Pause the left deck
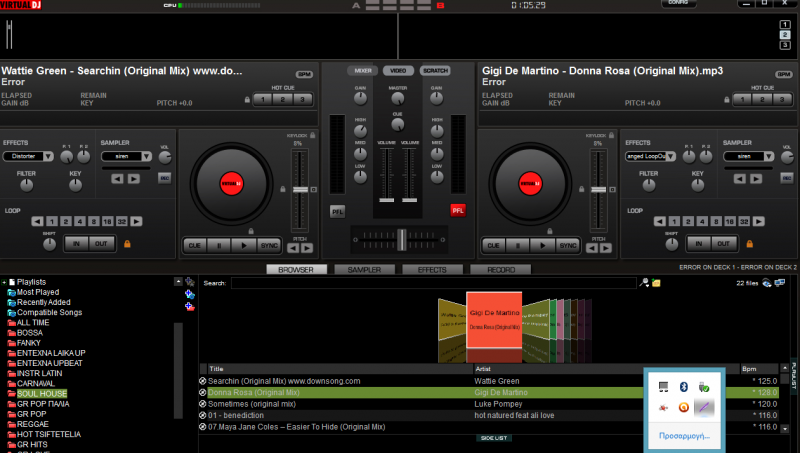800x453 pixels. 219,245
